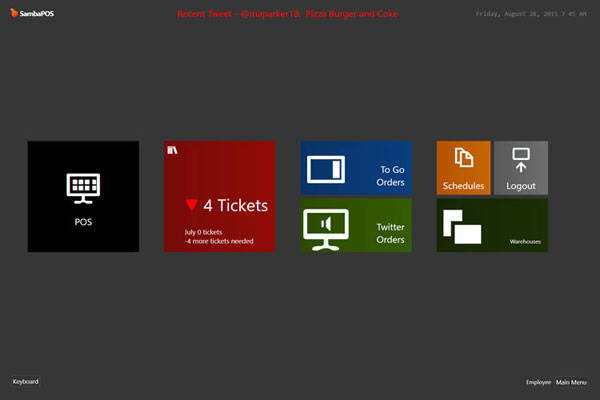Image resolution: width=600 pixels, height=400 pixels.
Task: Select the To Go Orders tablet icon
Action: 327,169
